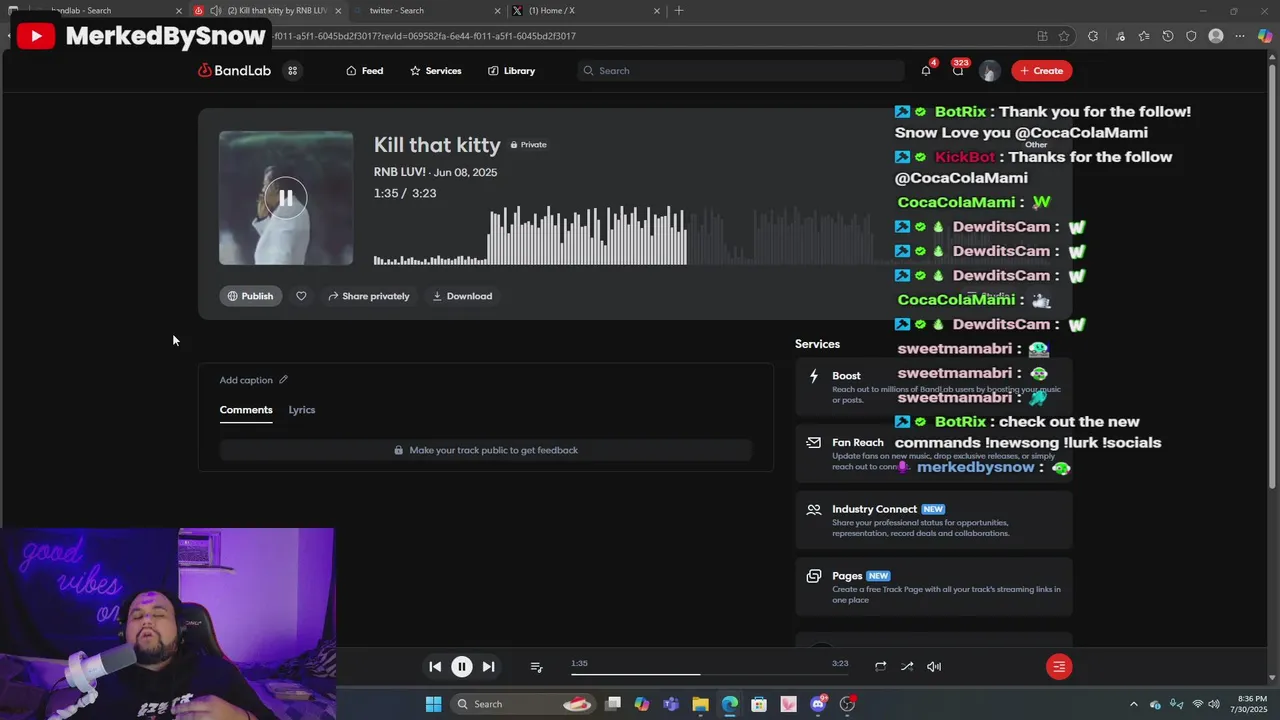Skip to previous track in player bar
The image size is (1280, 720).
tap(435, 666)
